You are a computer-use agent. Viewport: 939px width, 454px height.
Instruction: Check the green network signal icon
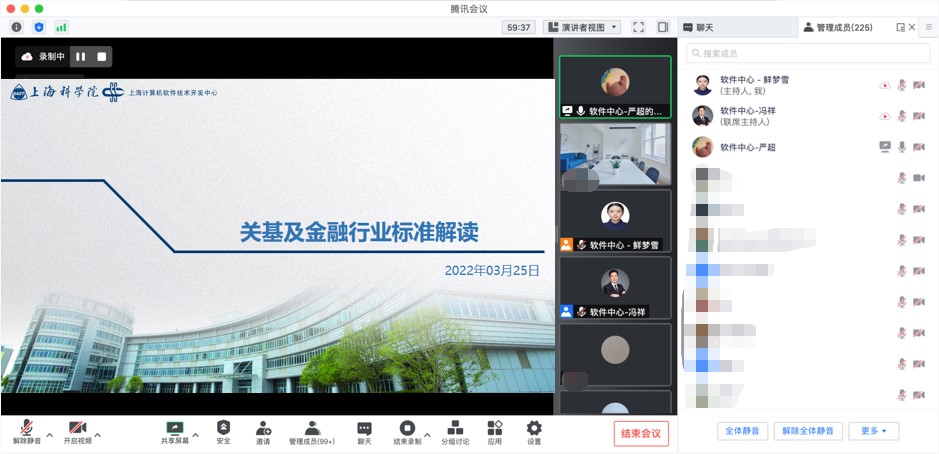(61, 27)
